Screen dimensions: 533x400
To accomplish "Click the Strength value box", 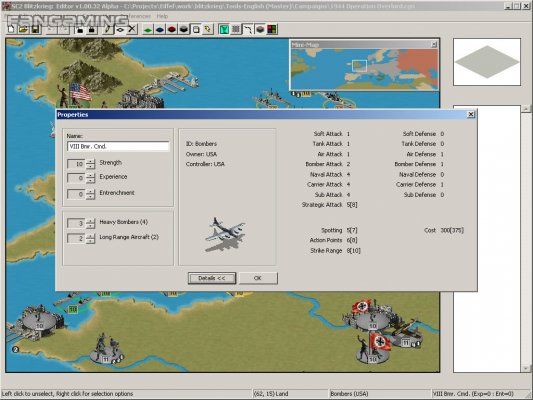I will click(76, 164).
